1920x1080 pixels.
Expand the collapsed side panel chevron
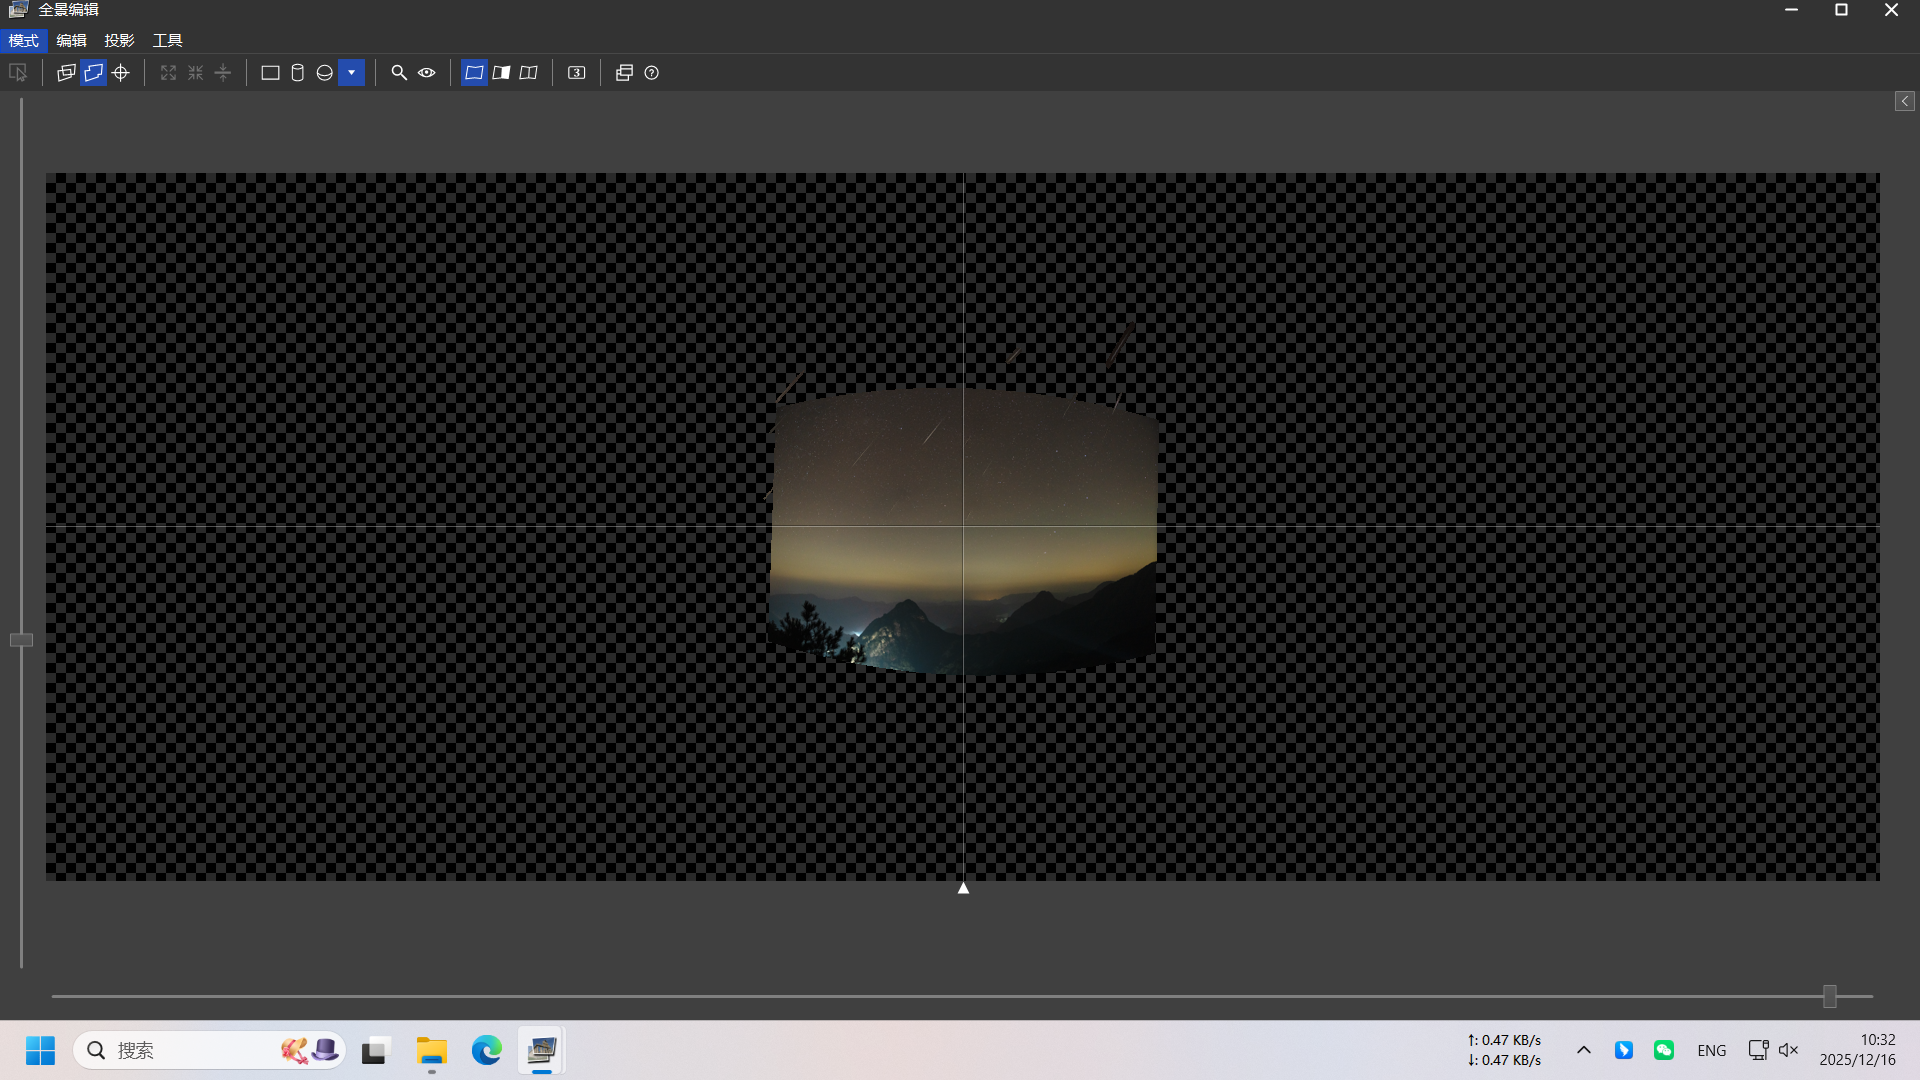[1905, 101]
